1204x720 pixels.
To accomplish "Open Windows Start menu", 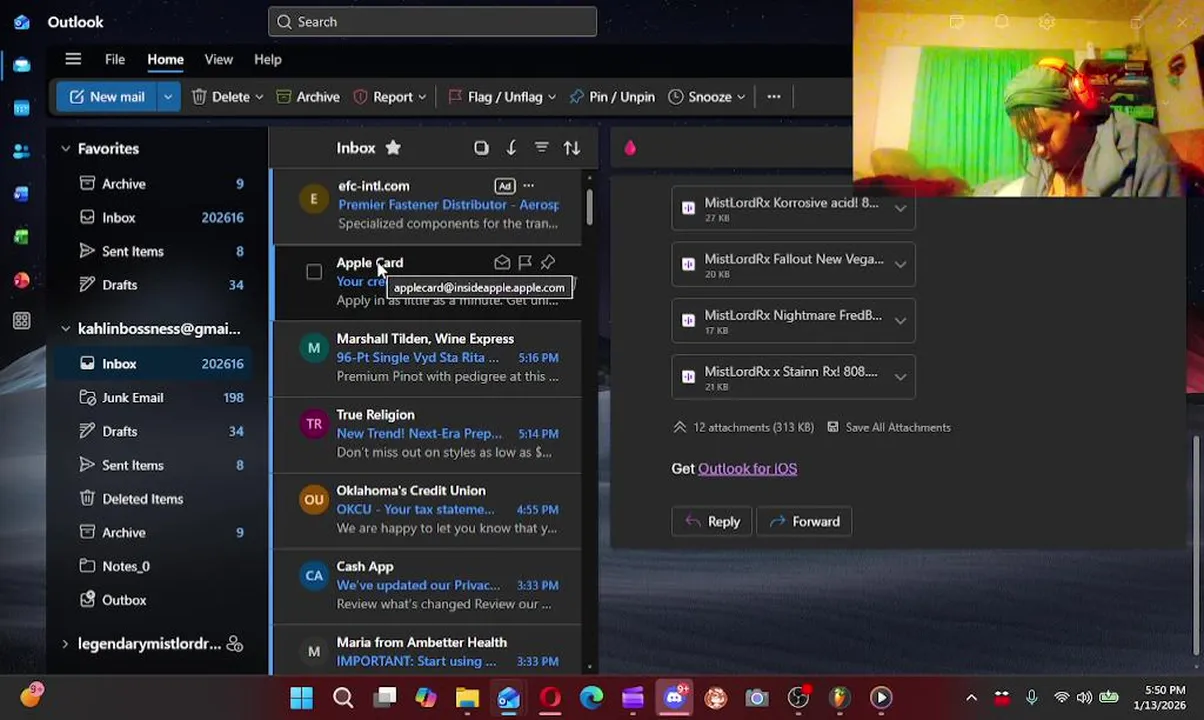I will [301, 697].
